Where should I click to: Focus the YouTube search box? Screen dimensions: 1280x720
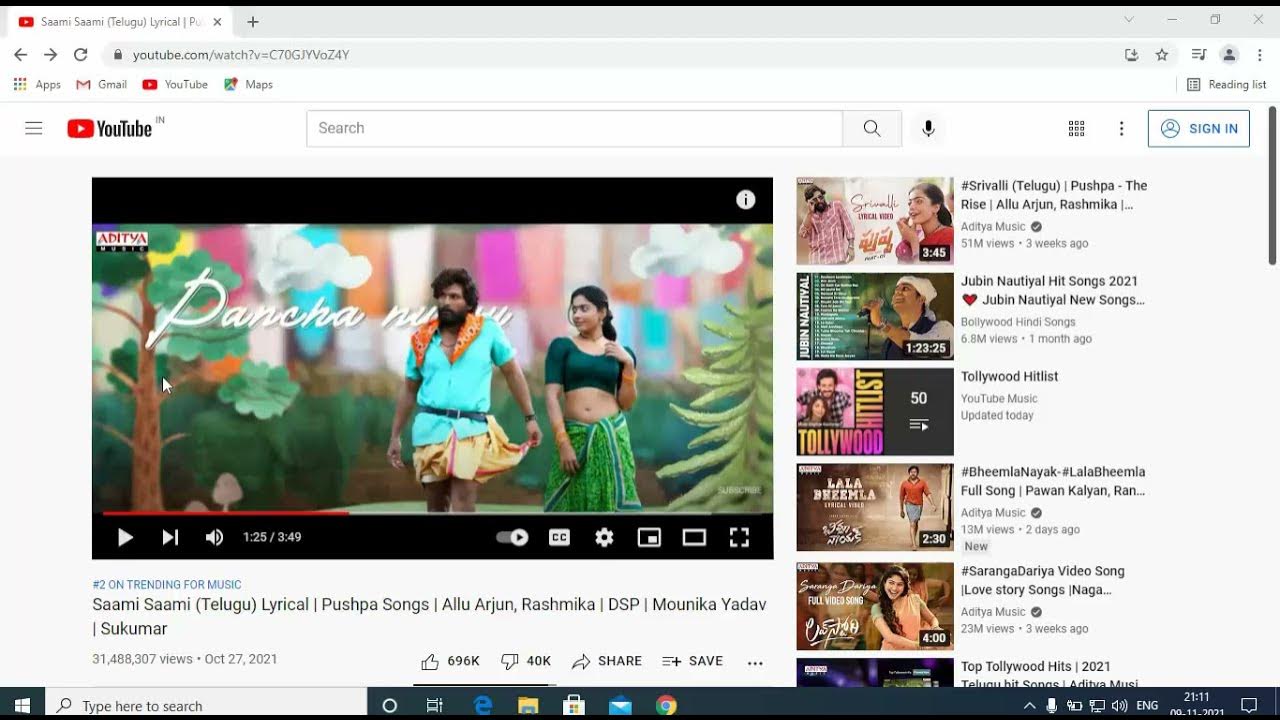574,128
